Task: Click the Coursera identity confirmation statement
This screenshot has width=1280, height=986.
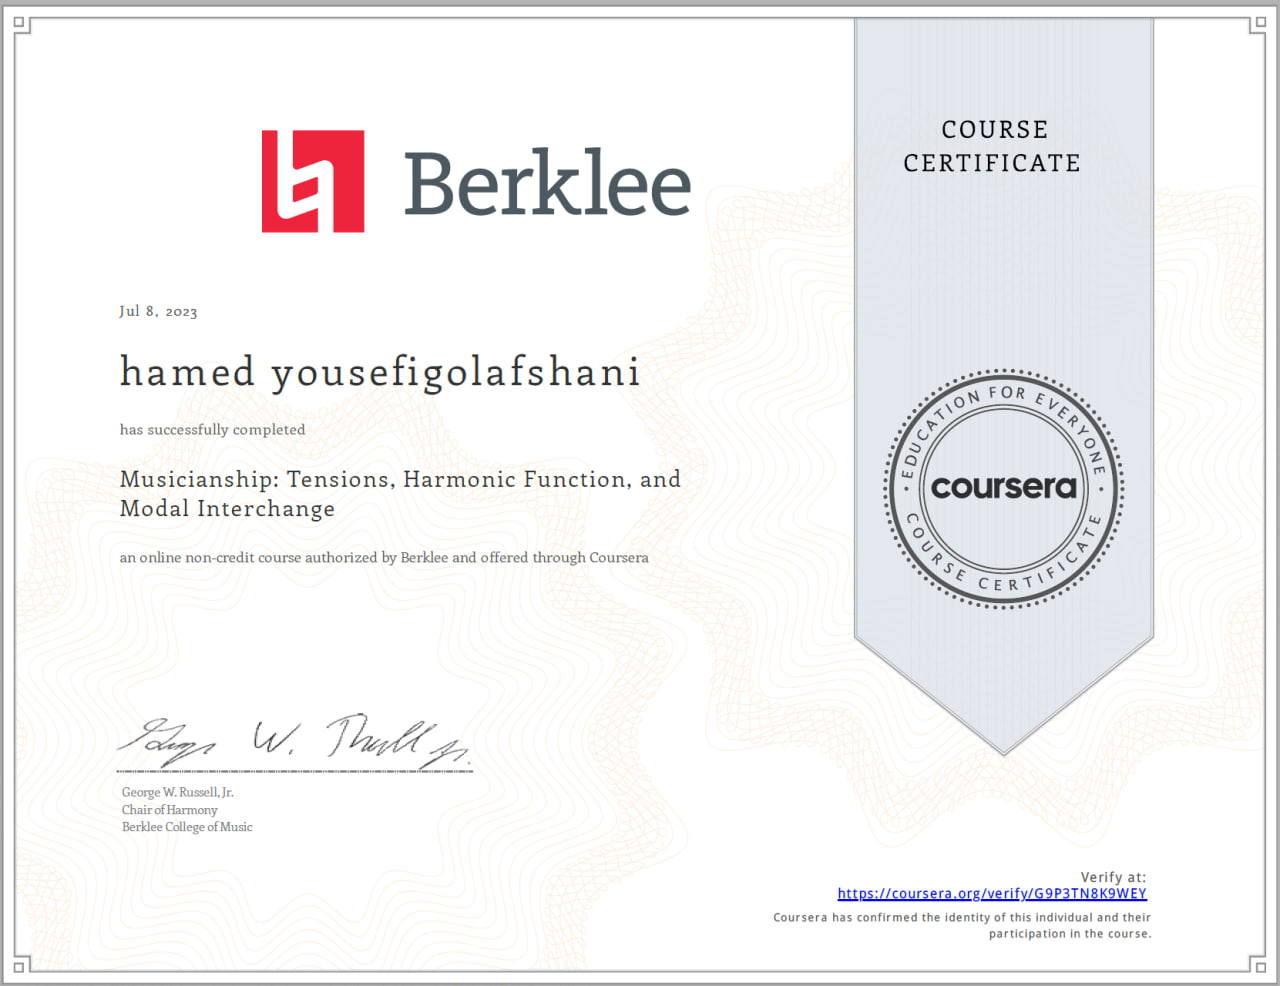Action: pyautogui.click(x=962, y=925)
